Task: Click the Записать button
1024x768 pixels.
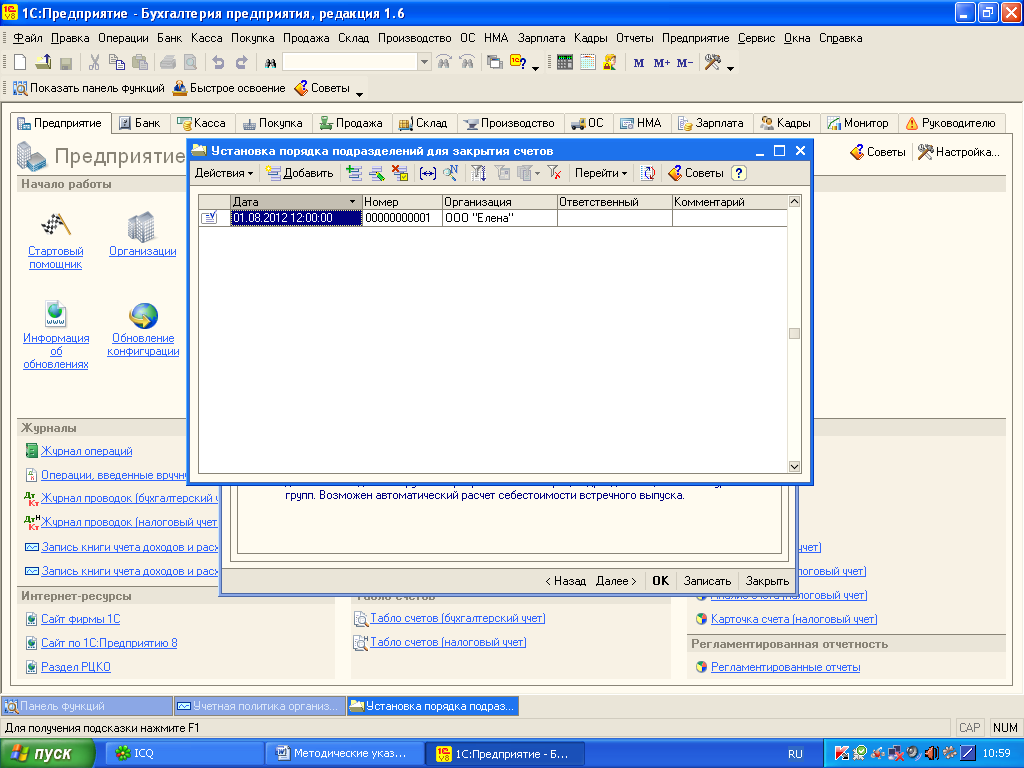Action: 707,581
